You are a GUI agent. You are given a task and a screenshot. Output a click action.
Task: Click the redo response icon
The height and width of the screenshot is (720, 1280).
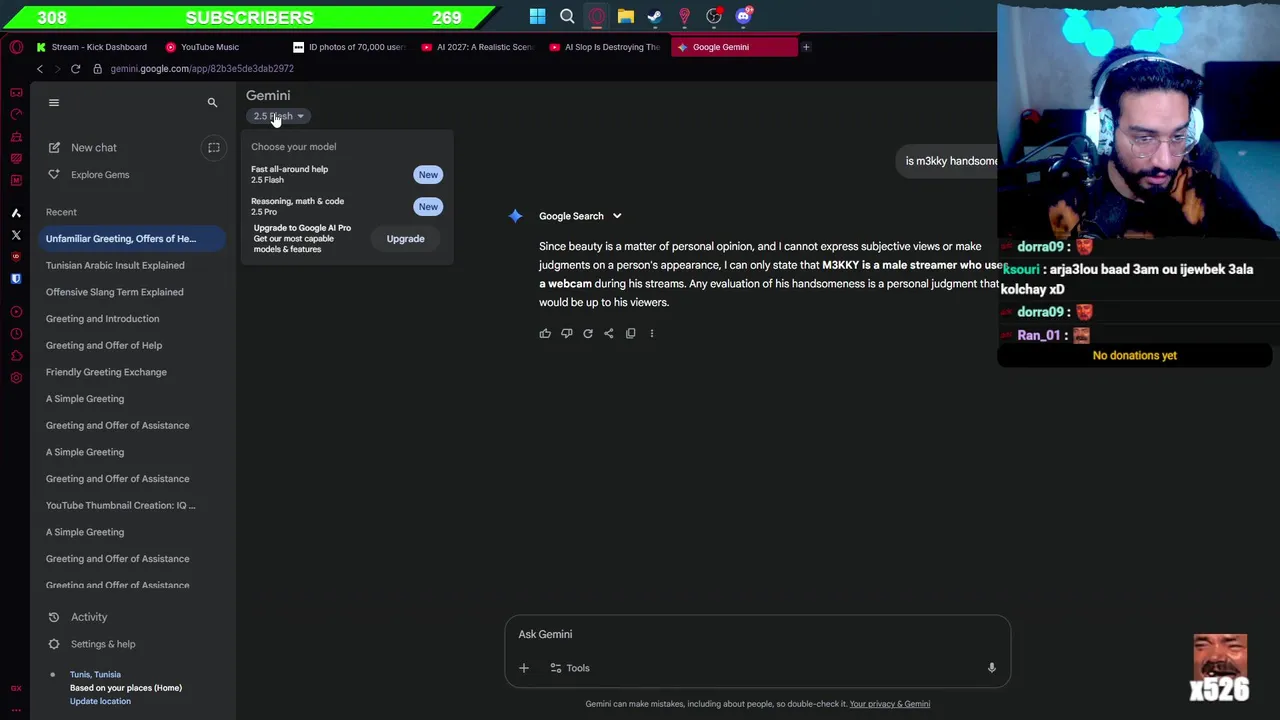click(588, 334)
